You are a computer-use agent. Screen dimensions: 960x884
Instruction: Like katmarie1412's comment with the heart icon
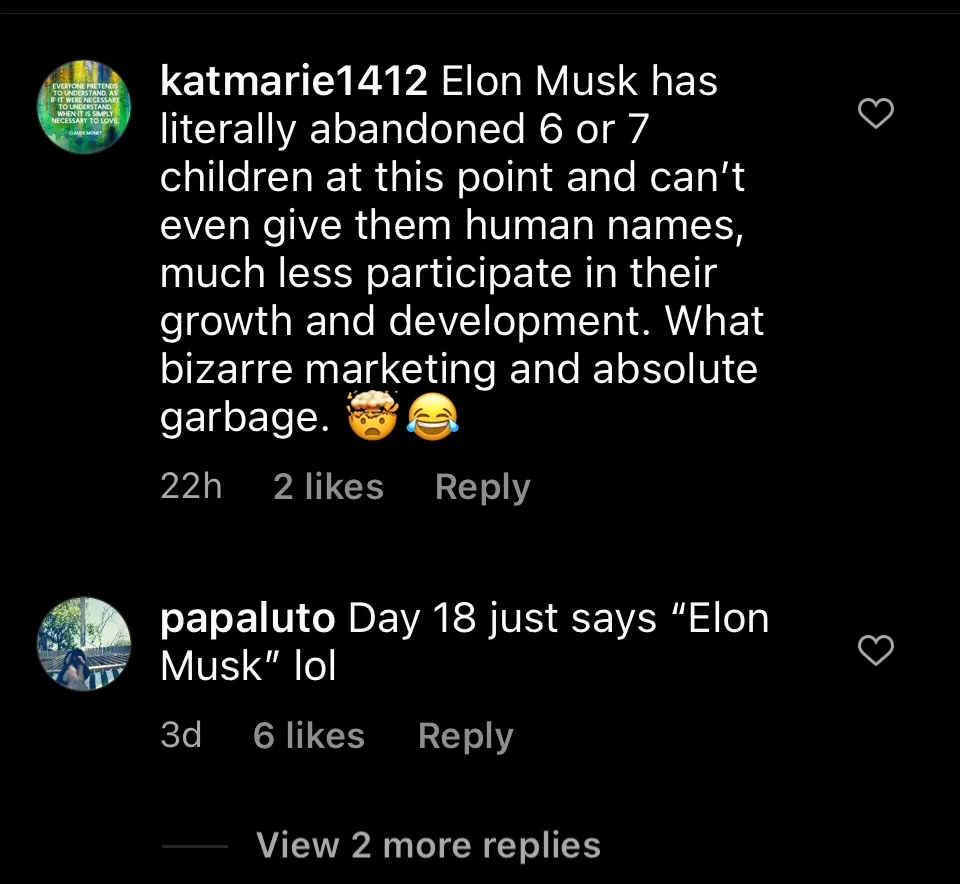tap(876, 114)
